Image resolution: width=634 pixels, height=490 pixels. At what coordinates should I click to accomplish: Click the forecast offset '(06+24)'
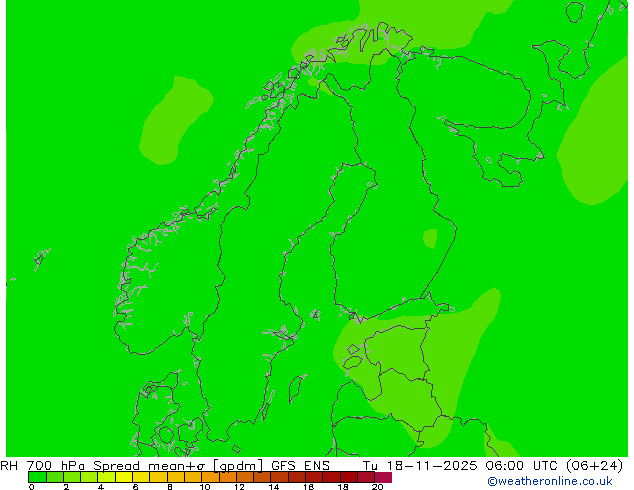pyautogui.click(x=595, y=466)
